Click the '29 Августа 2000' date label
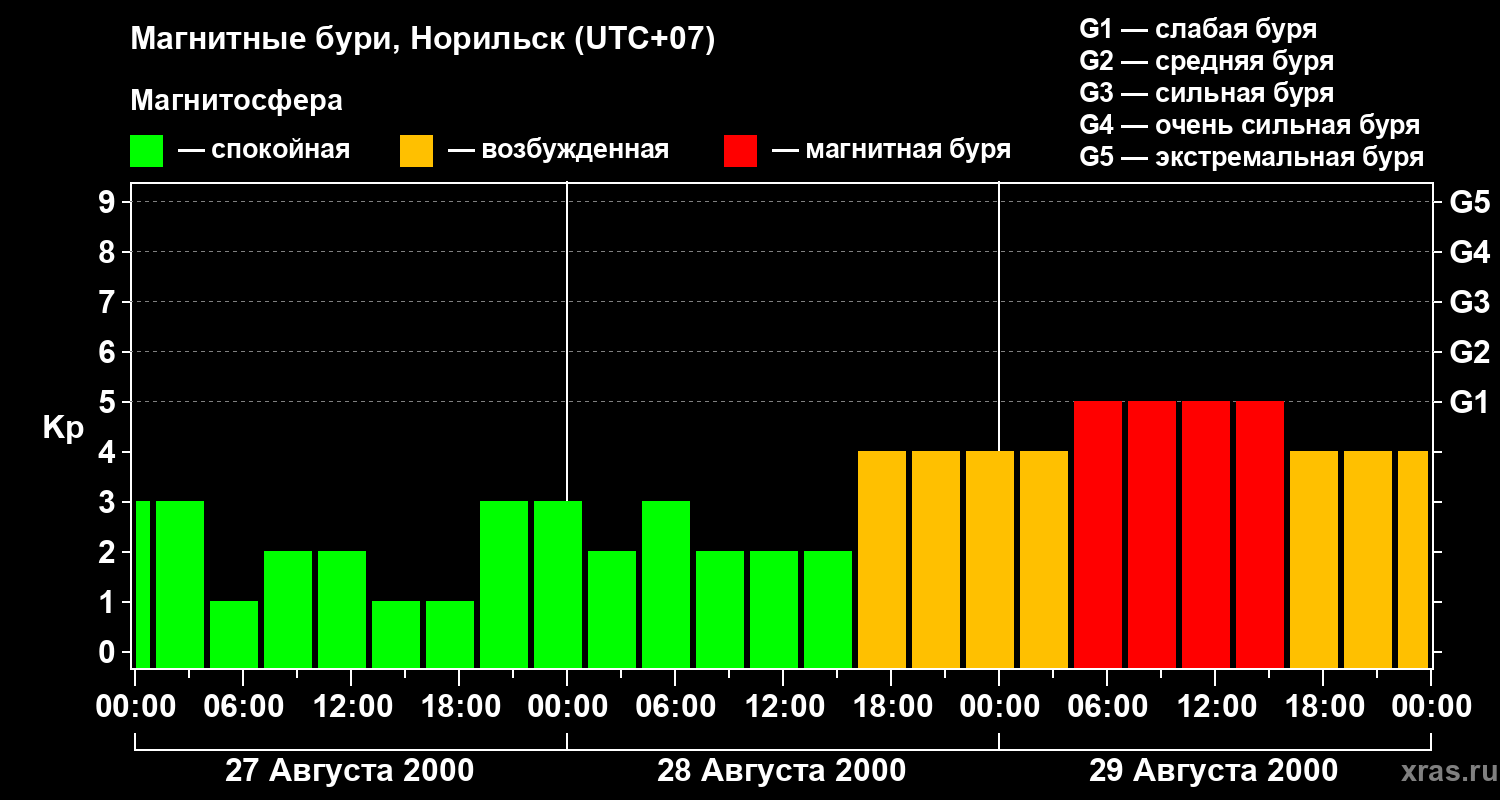Image resolution: width=1500 pixels, height=800 pixels. click(x=1214, y=771)
